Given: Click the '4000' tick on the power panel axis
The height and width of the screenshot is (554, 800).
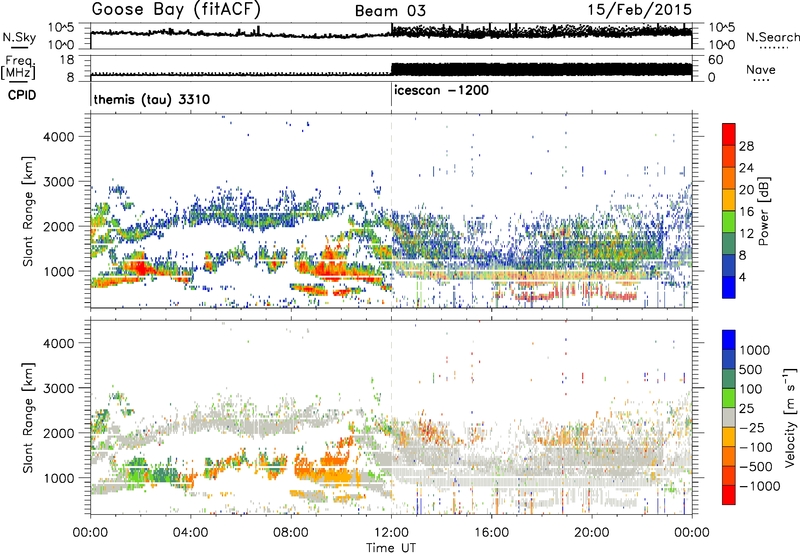Looking at the screenshot, I should 59,137.
